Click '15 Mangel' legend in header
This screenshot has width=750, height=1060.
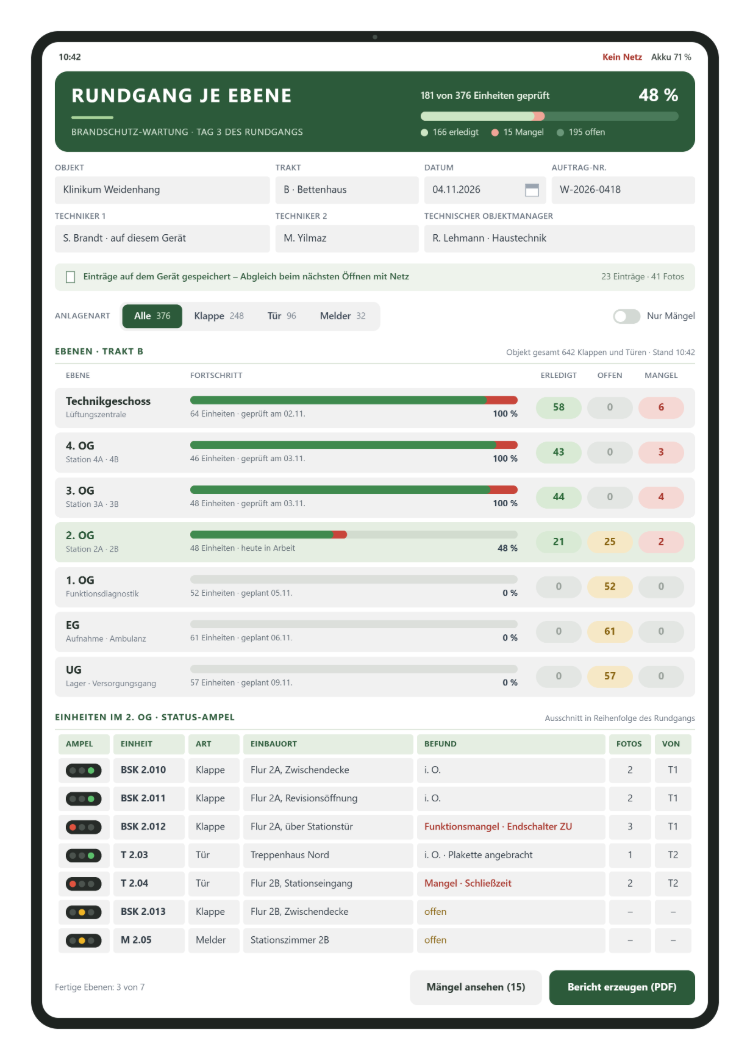pyautogui.click(x=517, y=132)
